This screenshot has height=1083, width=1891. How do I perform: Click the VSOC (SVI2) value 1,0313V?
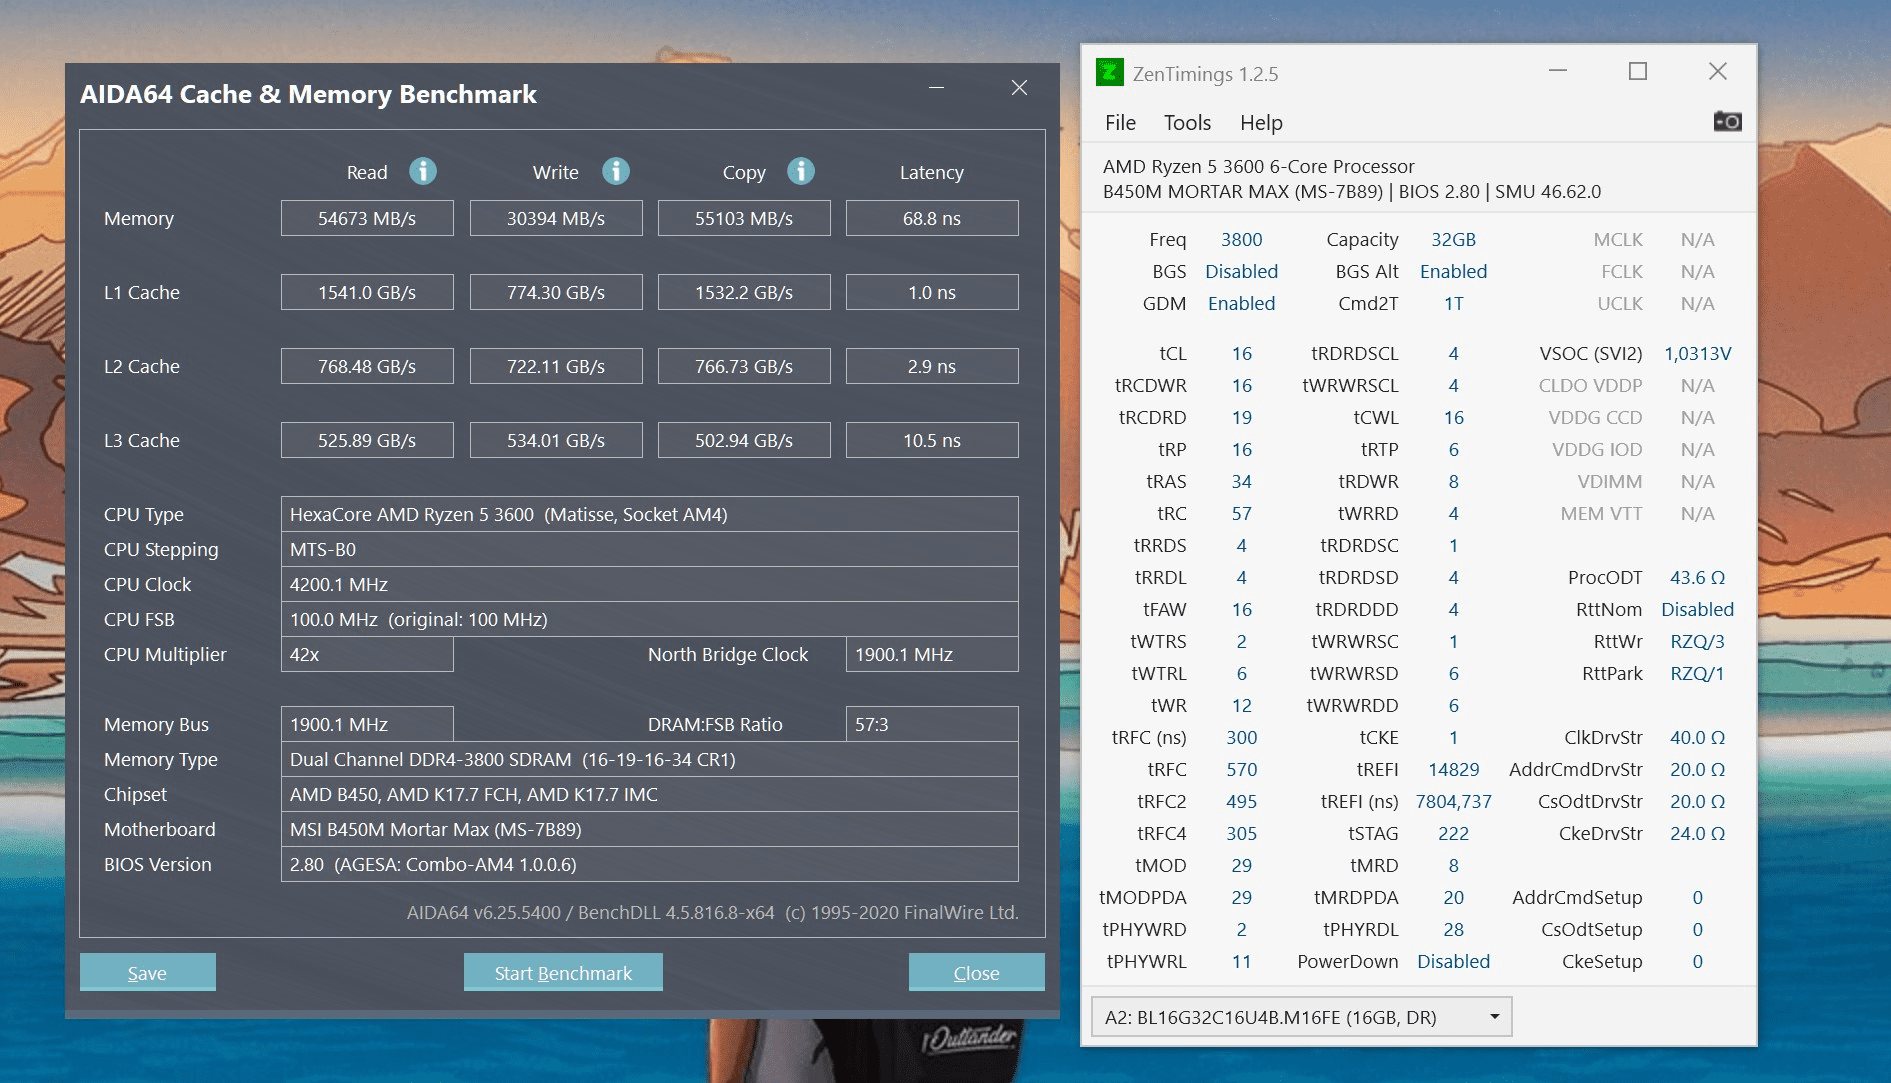coord(1697,353)
